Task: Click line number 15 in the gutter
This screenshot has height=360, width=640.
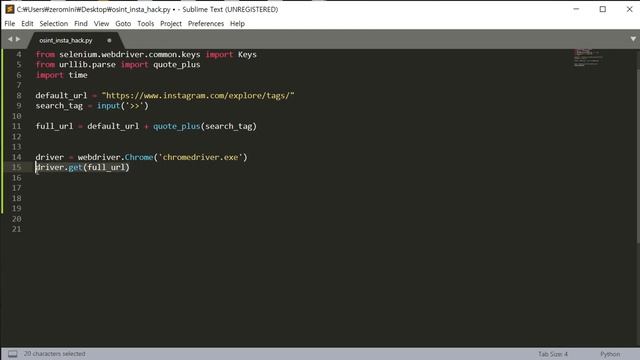Action: 16,167
